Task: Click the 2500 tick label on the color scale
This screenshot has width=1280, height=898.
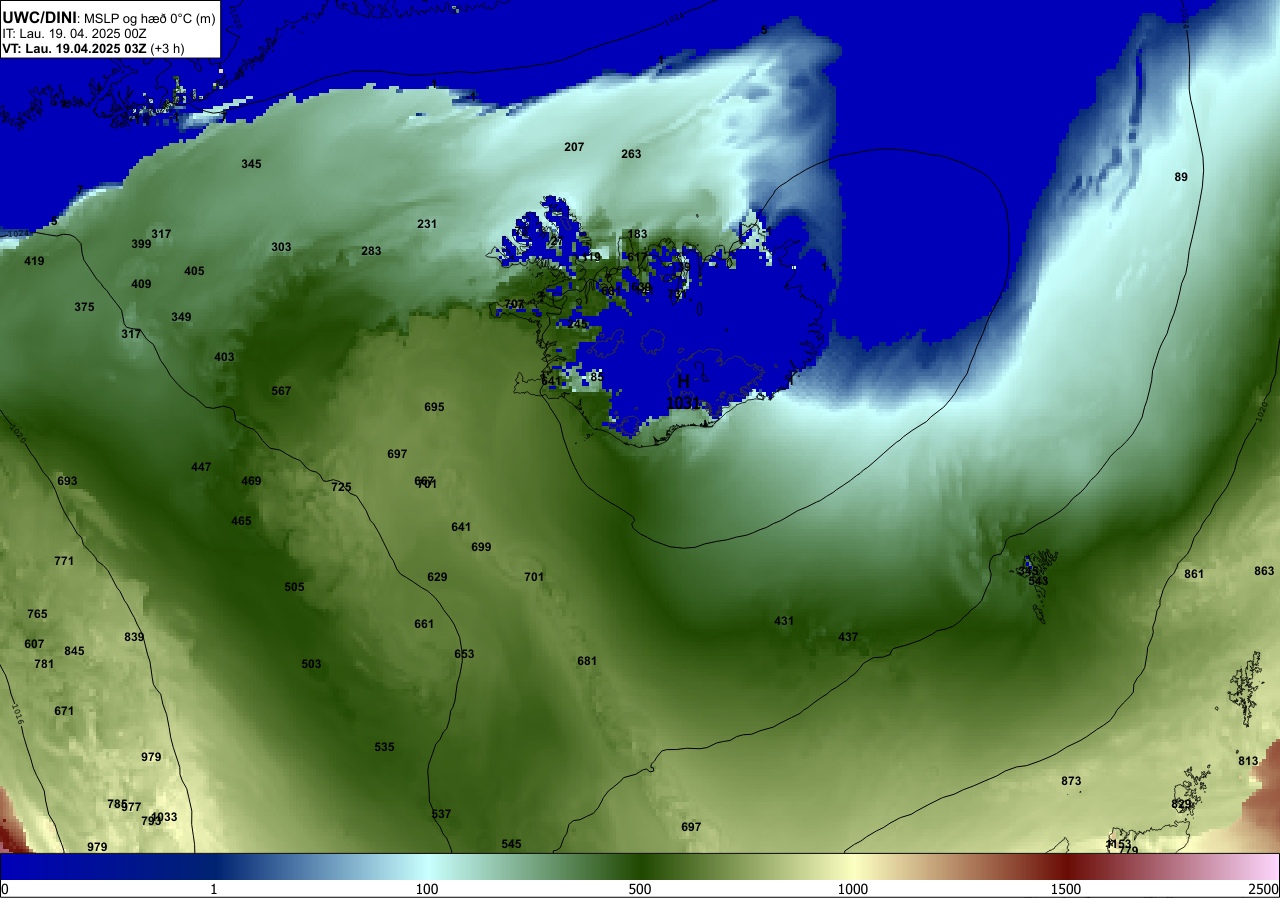Action: point(1264,889)
